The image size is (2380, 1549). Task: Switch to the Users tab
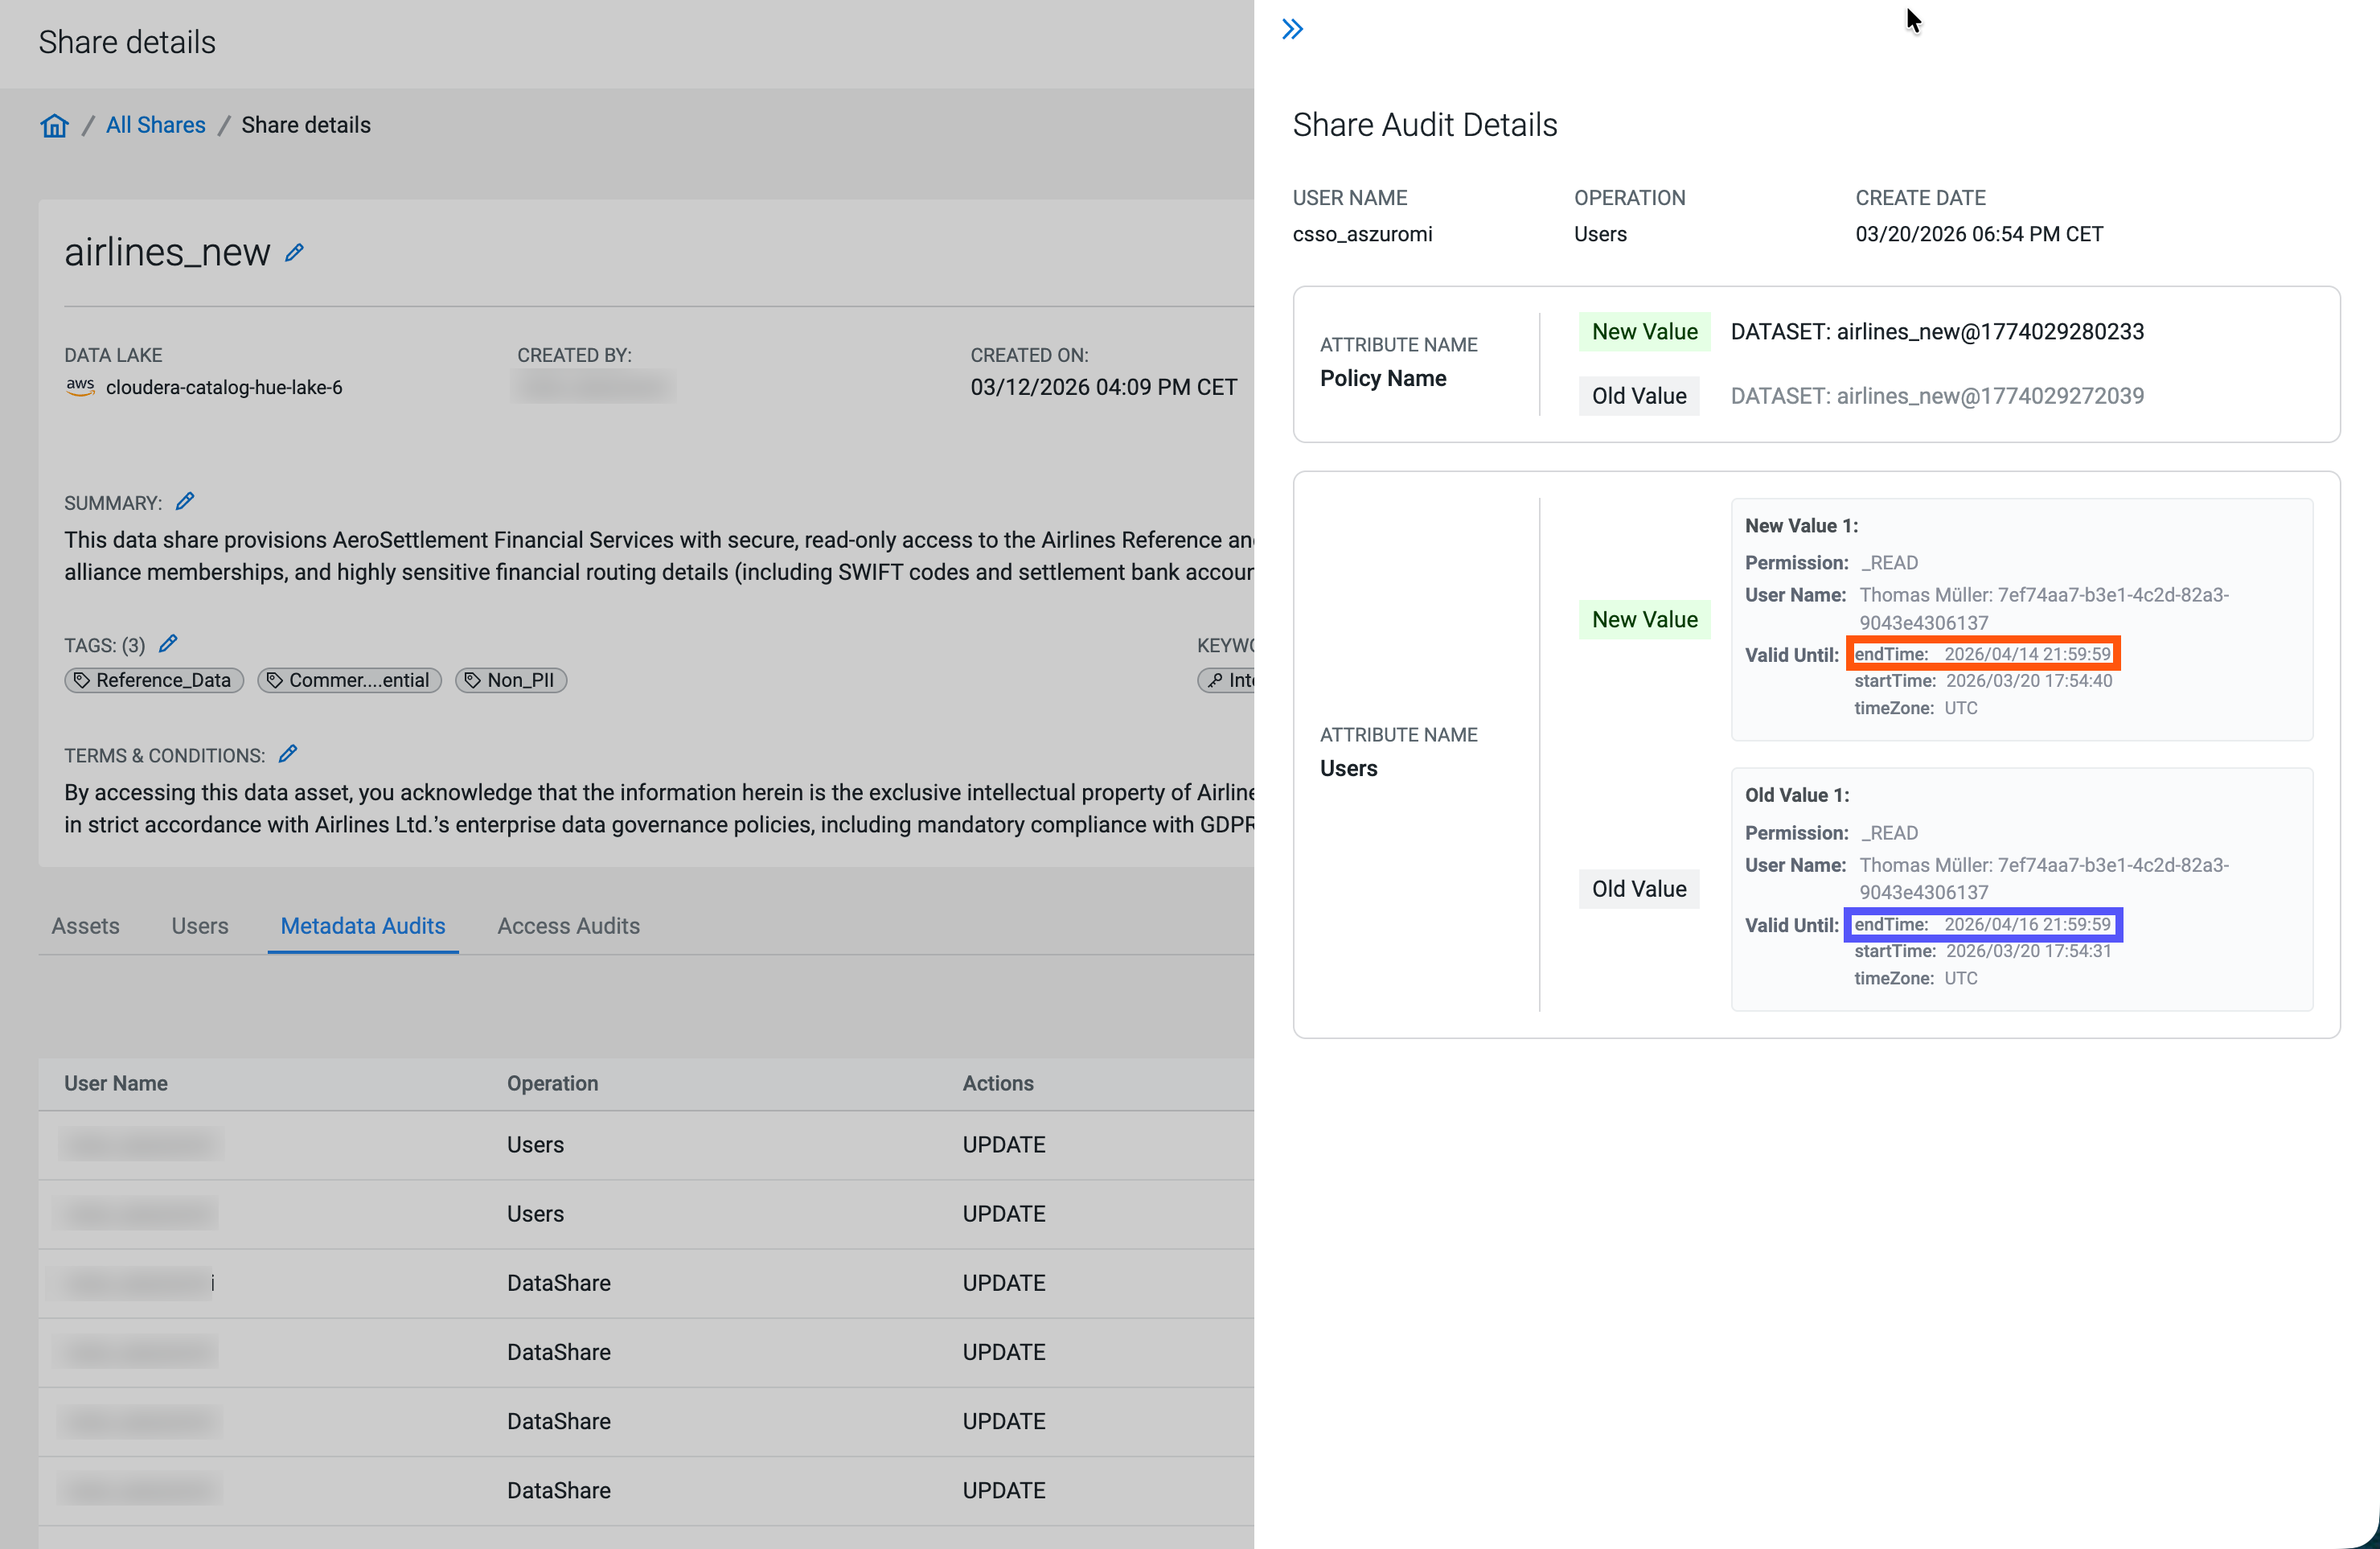click(199, 926)
